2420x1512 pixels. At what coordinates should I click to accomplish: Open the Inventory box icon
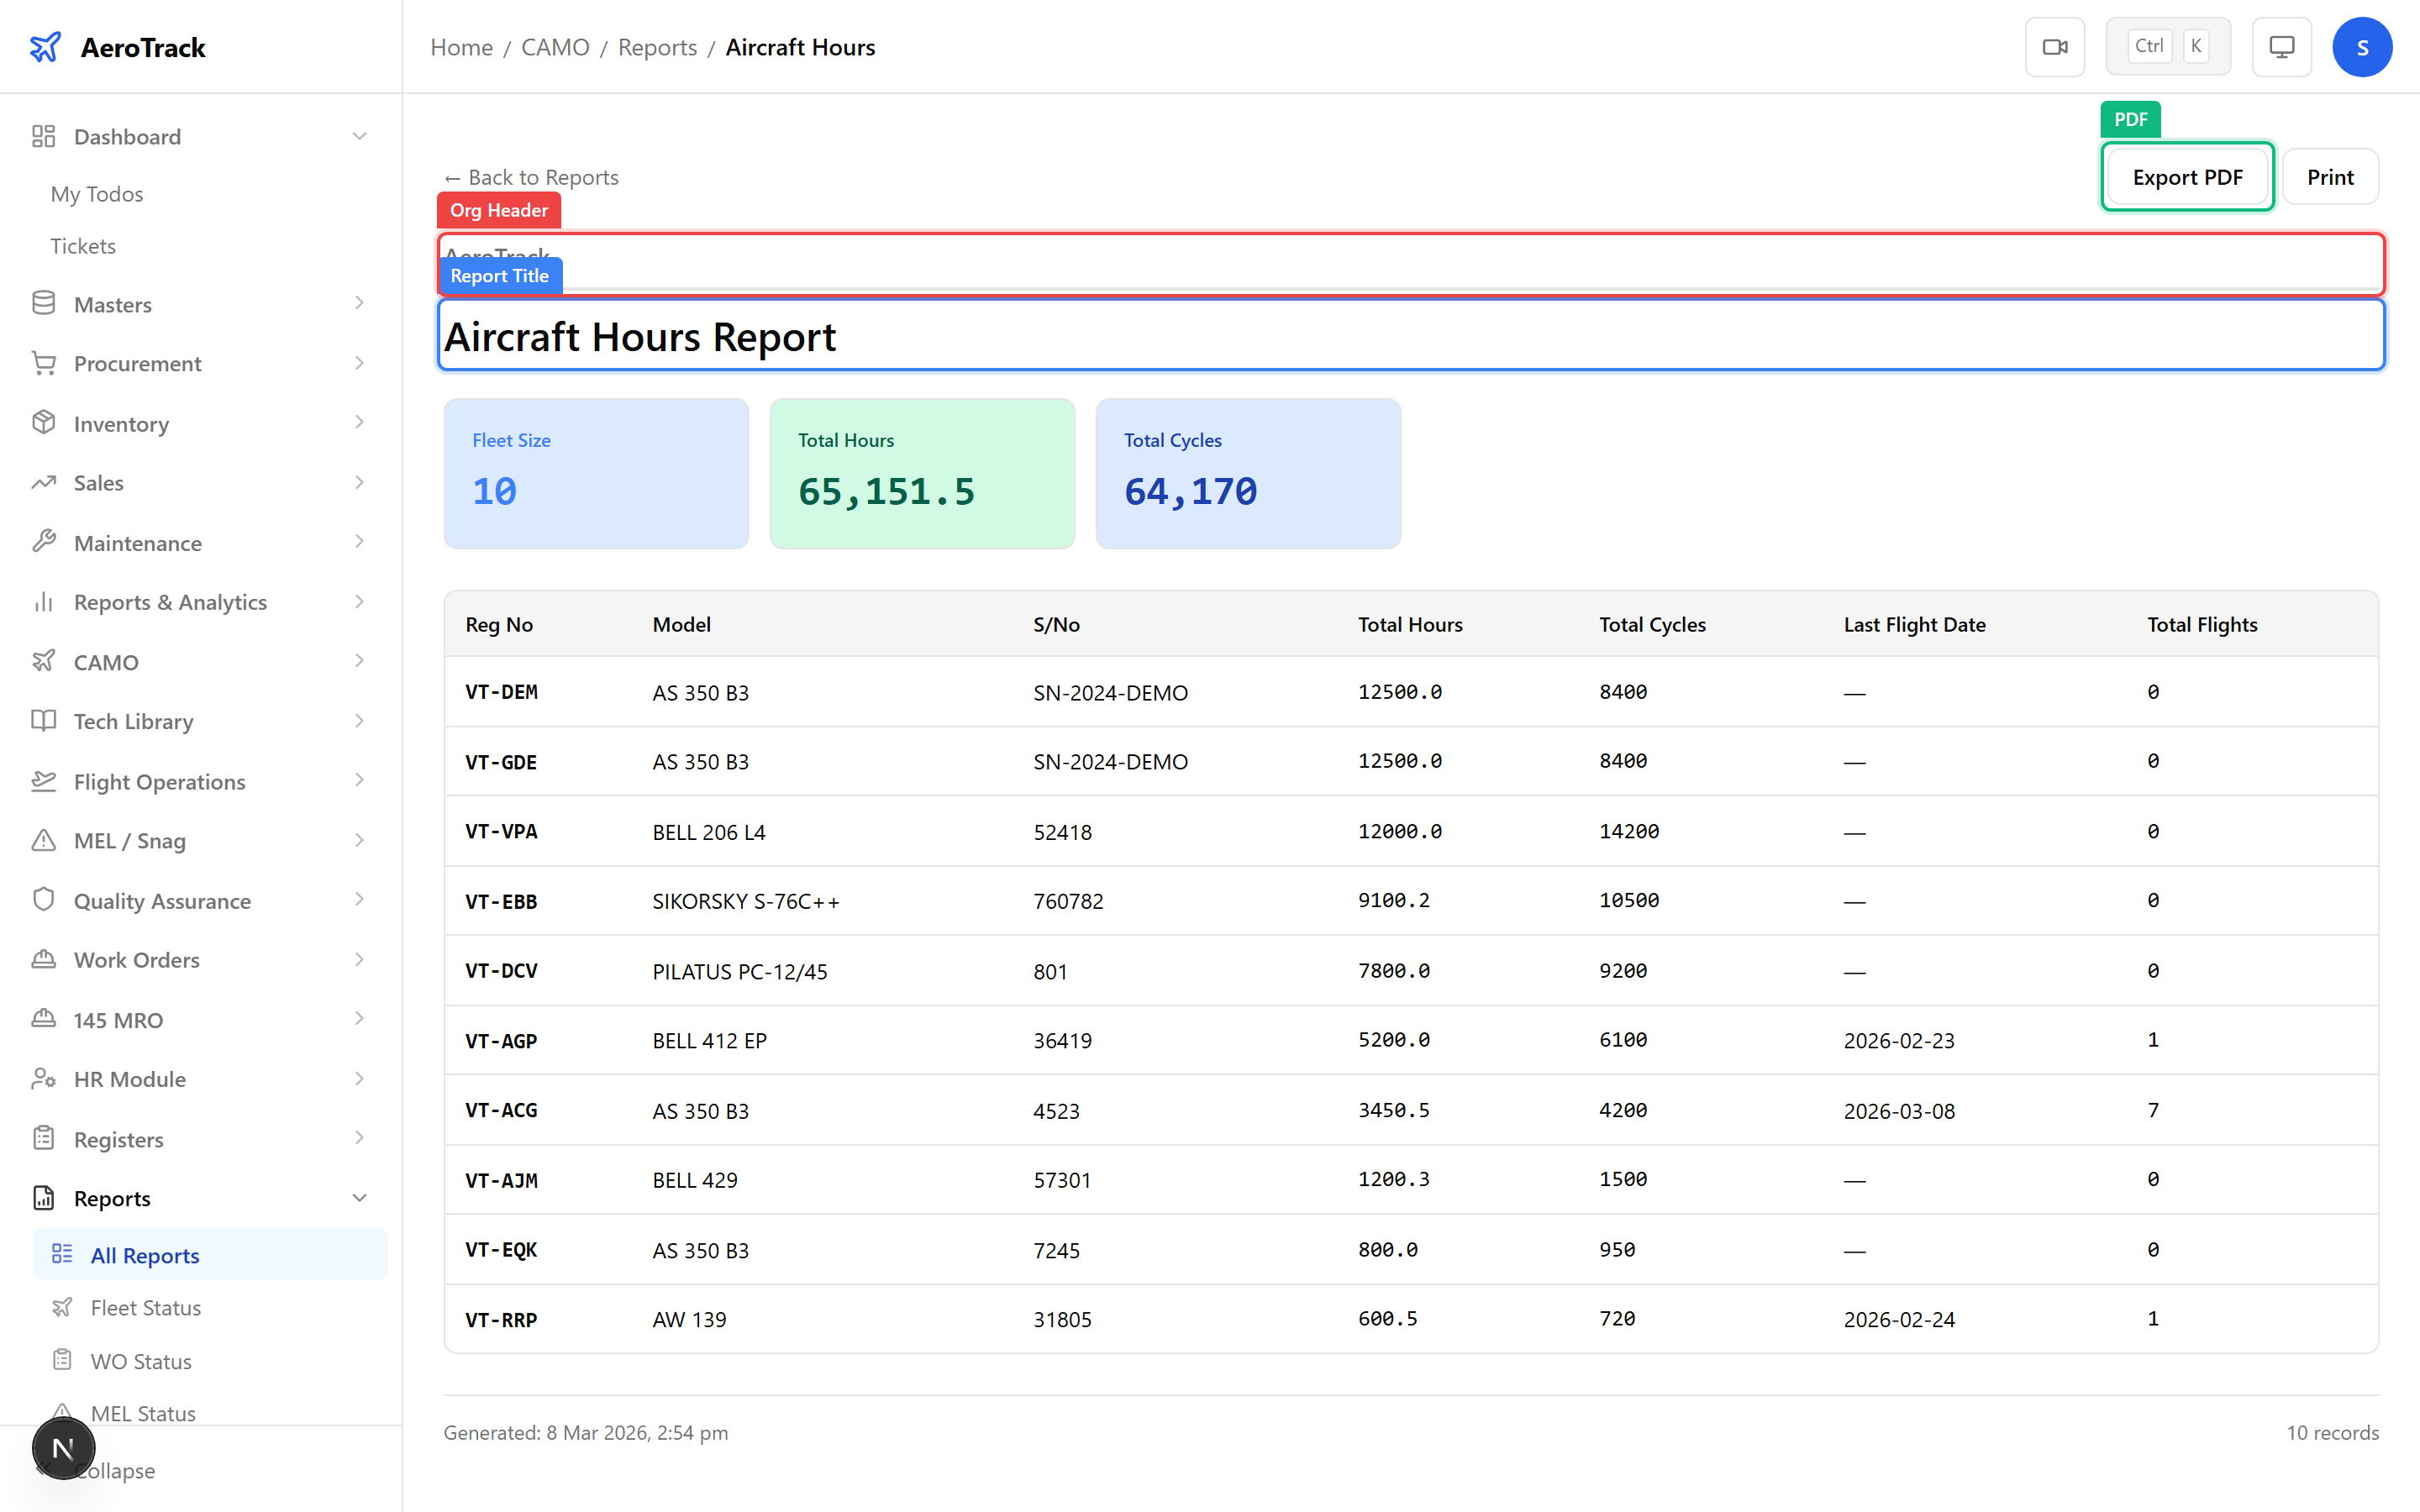pyautogui.click(x=44, y=423)
